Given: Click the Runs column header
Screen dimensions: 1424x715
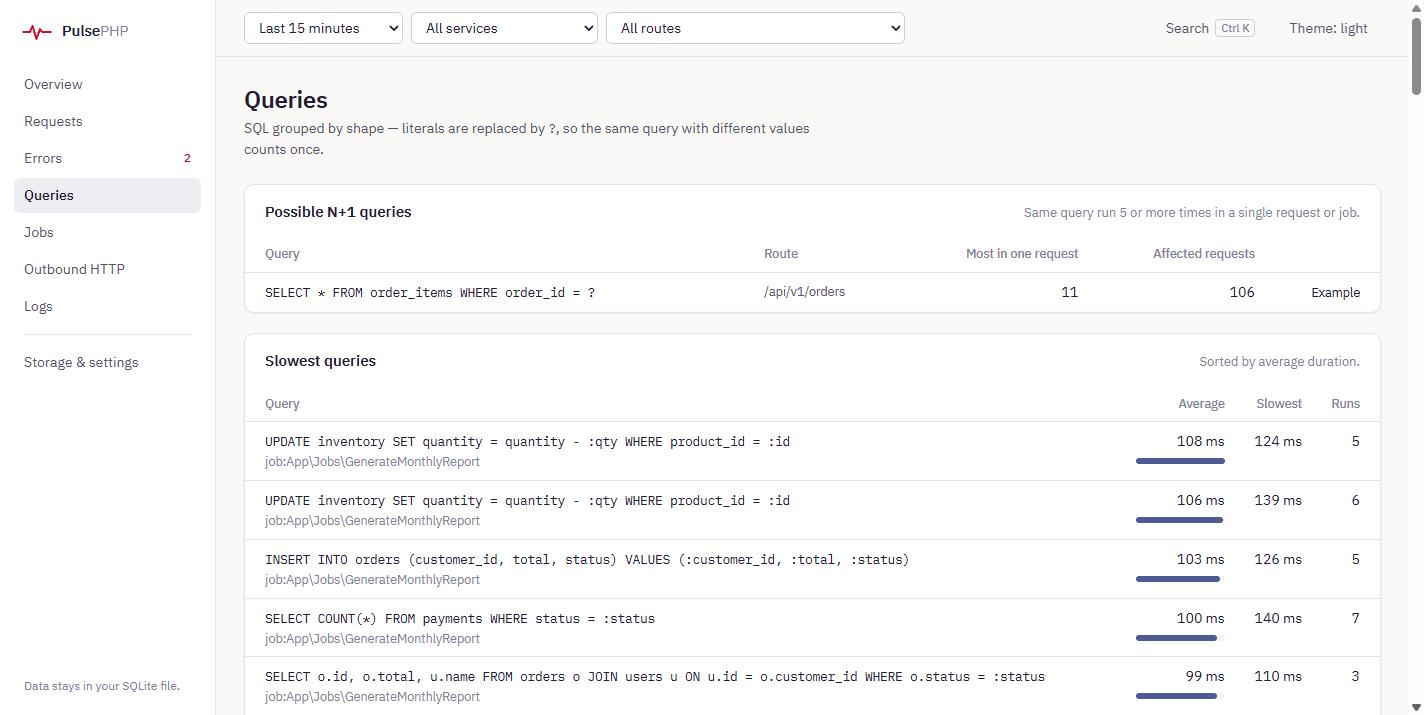Looking at the screenshot, I should [x=1345, y=404].
